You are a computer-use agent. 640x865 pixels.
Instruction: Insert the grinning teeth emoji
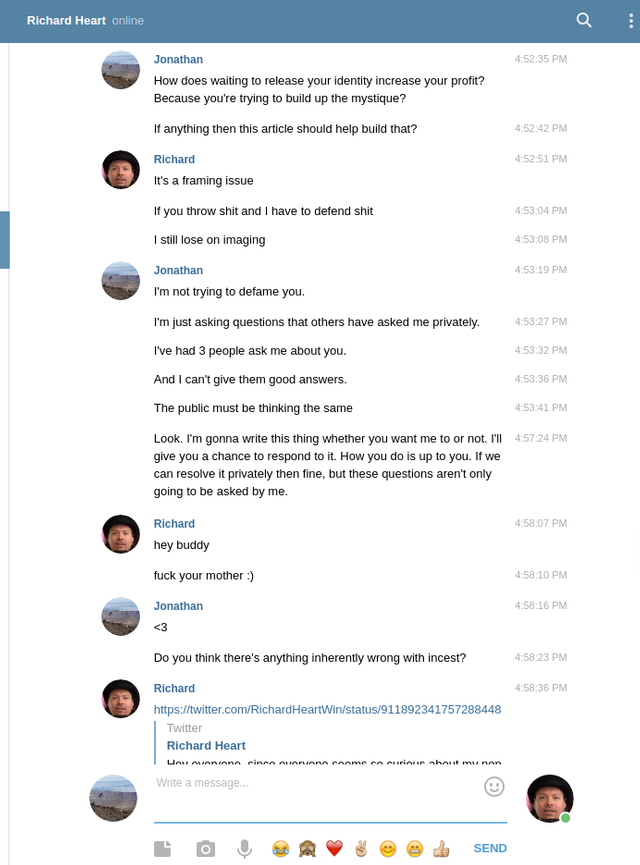point(415,848)
